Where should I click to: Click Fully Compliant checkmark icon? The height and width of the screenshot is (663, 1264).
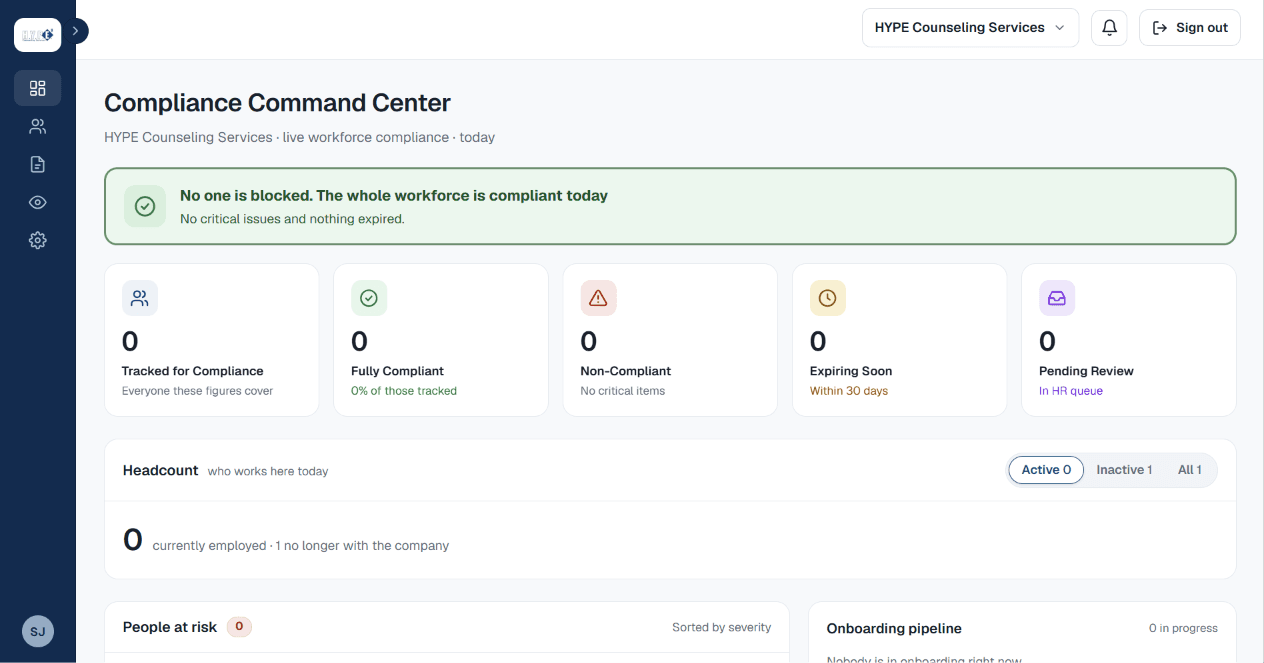pos(369,298)
